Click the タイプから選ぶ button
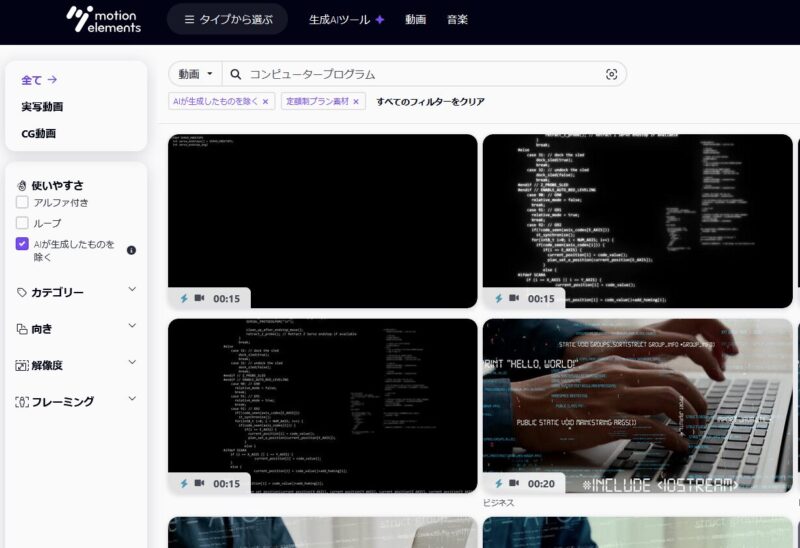 (x=227, y=19)
